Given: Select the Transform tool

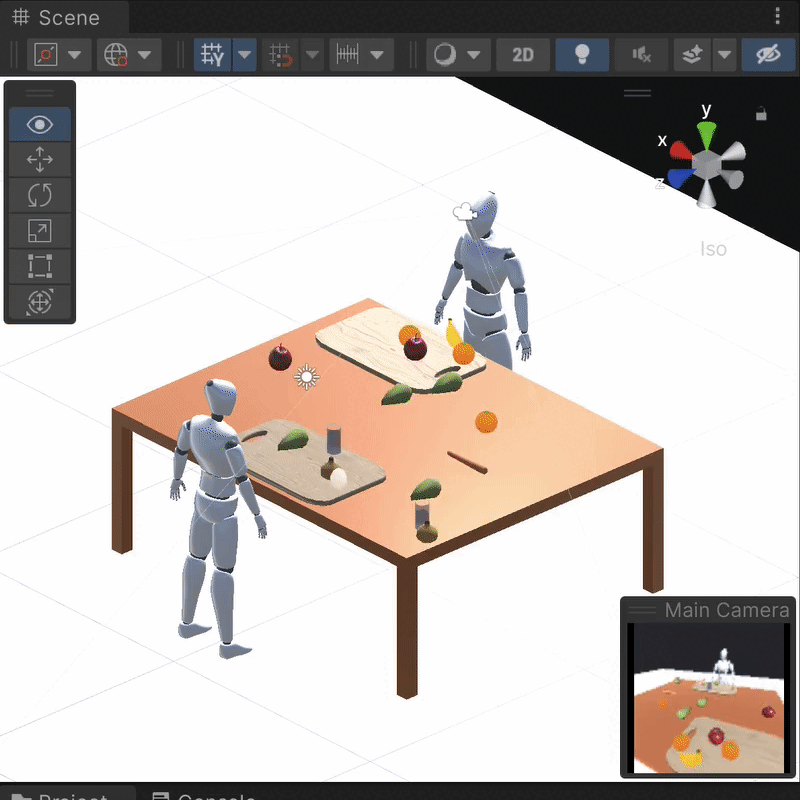Looking at the screenshot, I should 40,302.
